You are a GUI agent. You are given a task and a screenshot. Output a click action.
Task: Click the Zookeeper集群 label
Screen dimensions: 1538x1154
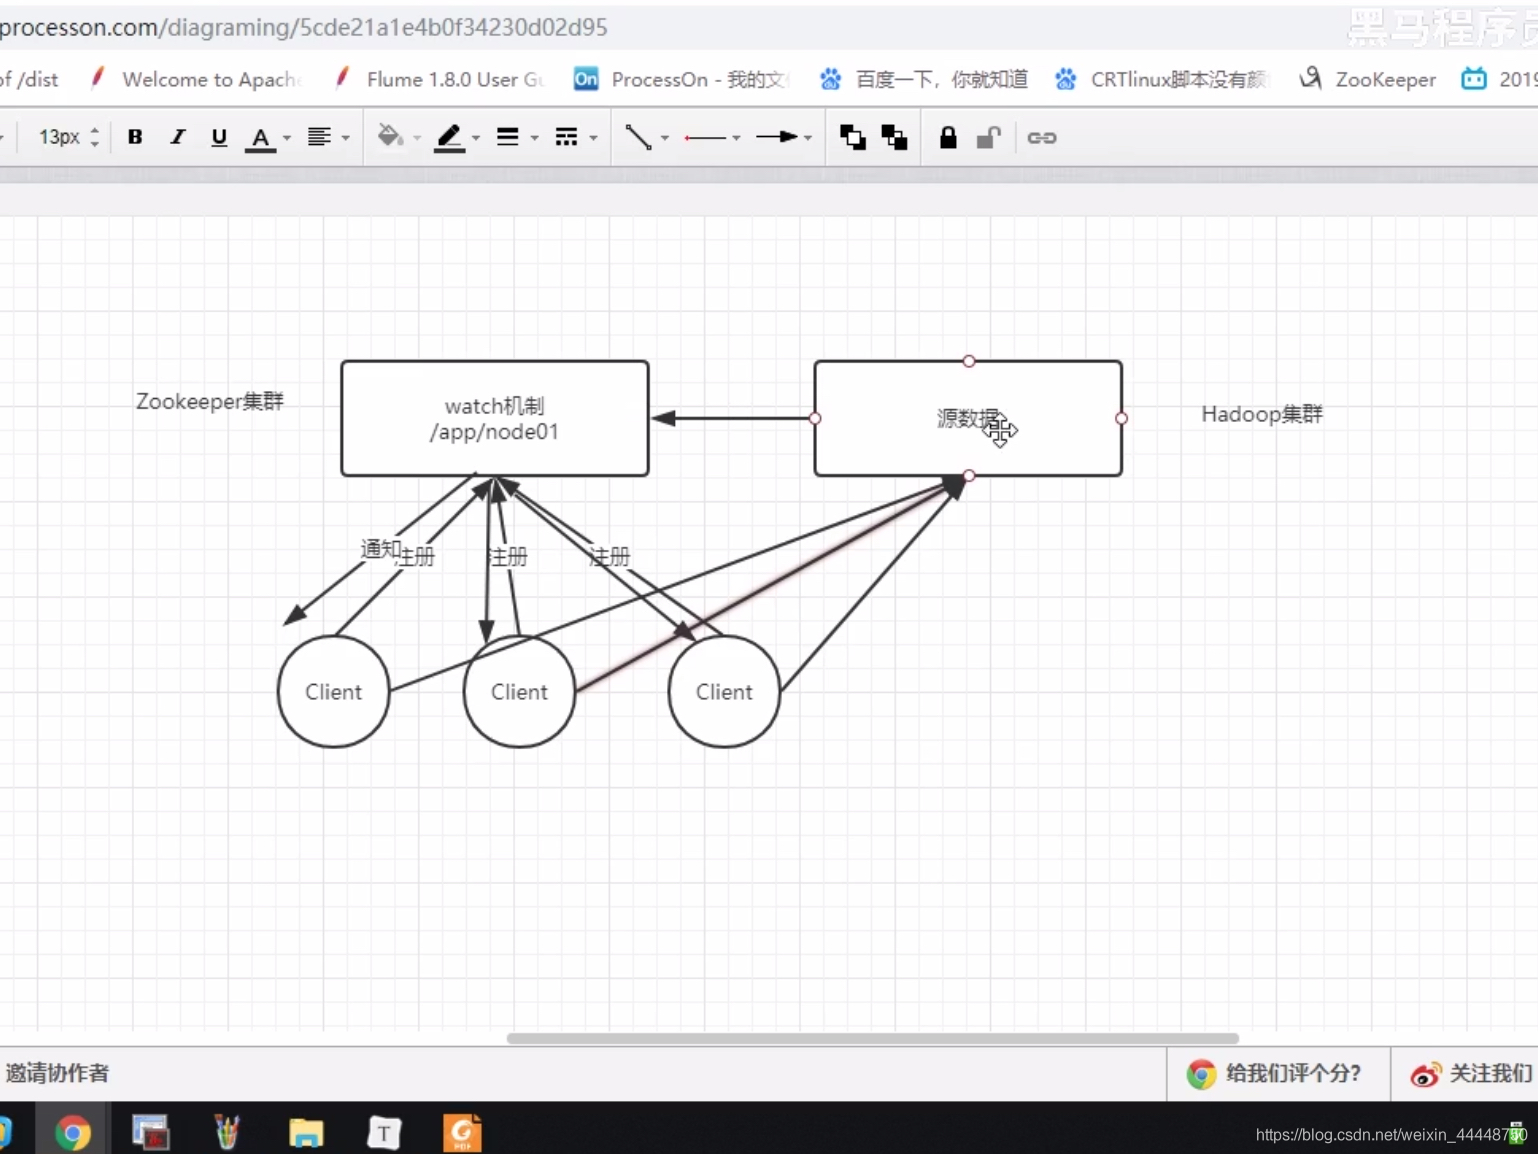tap(210, 401)
